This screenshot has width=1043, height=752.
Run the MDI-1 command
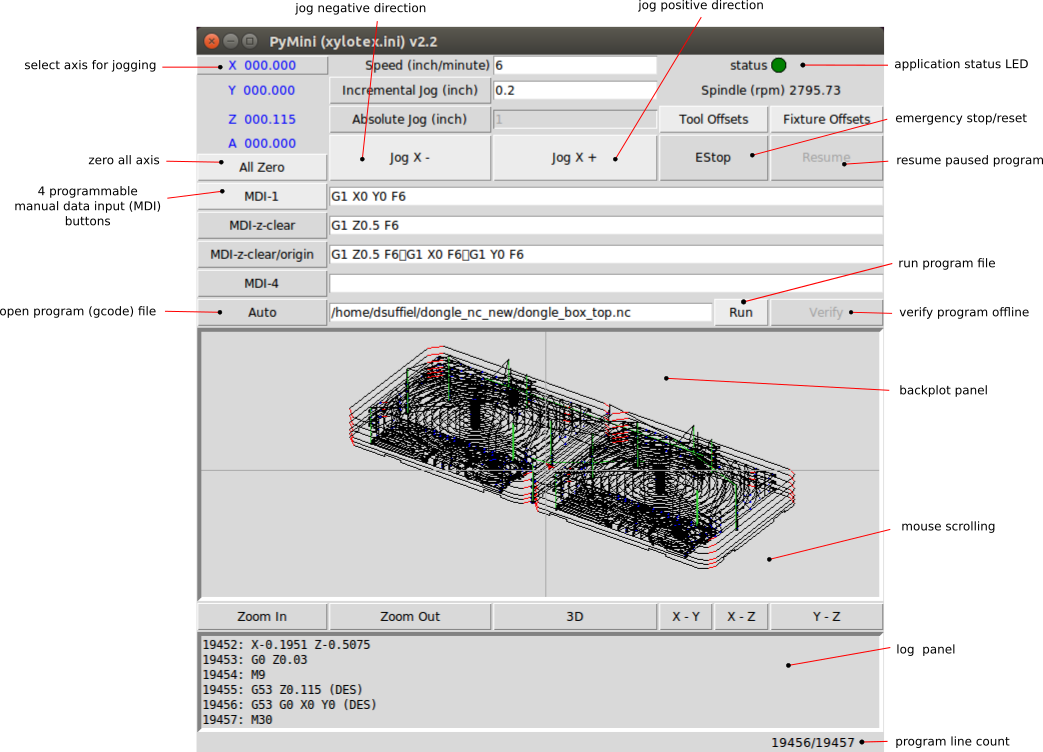(262, 197)
